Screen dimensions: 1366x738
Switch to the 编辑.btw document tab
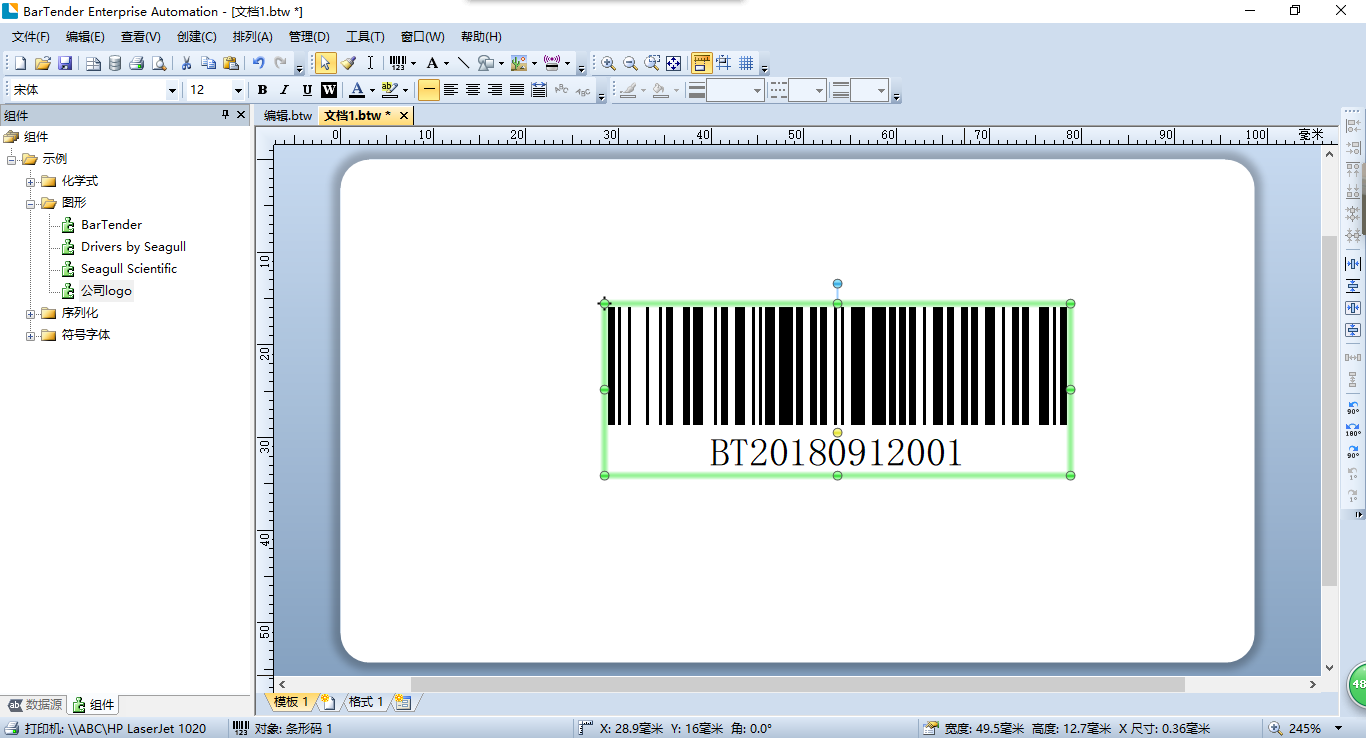[x=288, y=116]
